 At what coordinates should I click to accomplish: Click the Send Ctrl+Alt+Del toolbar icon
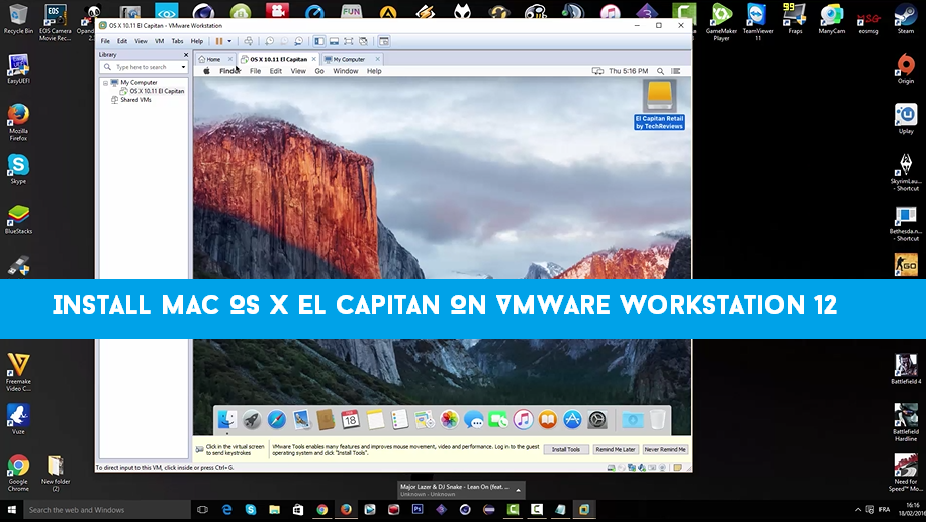[x=249, y=41]
